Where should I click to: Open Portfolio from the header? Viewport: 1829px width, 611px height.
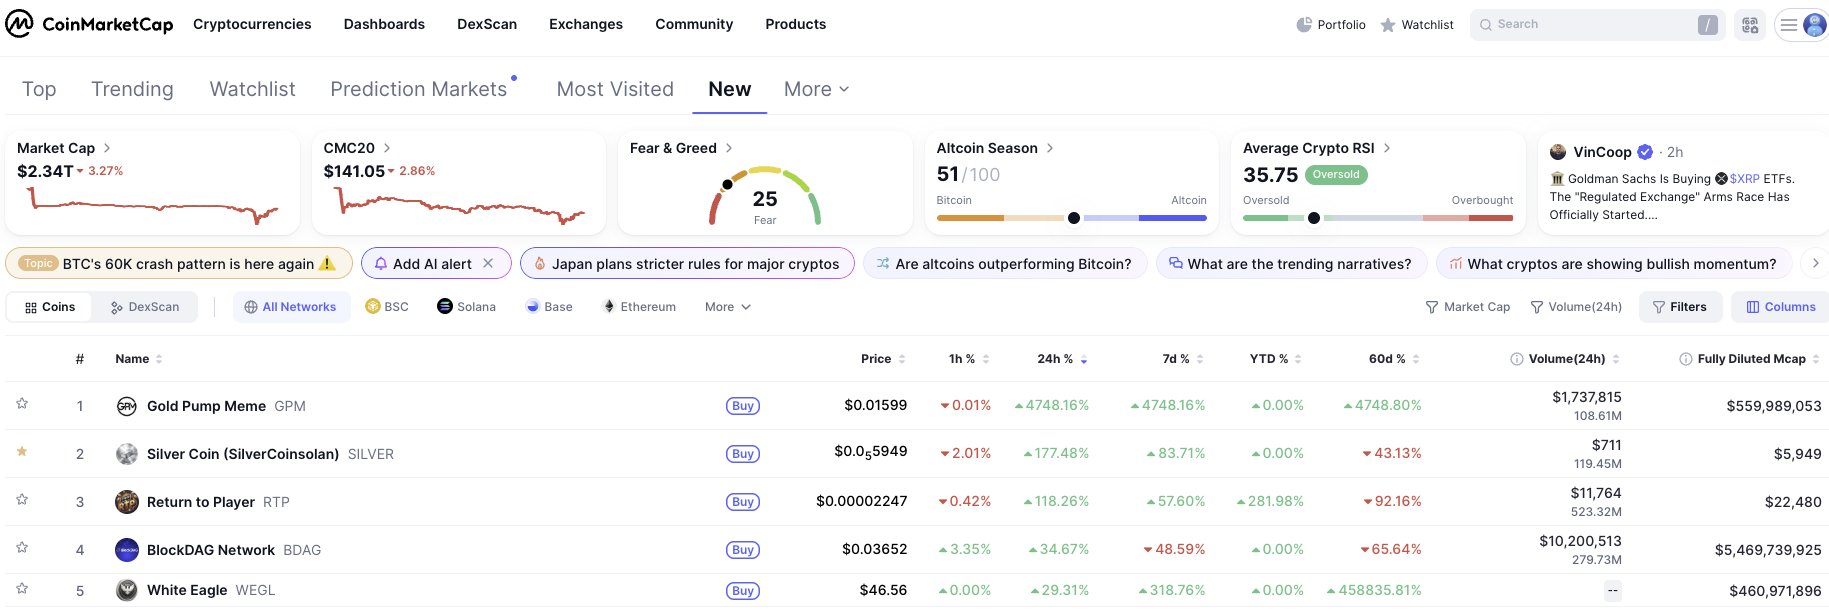point(1330,25)
